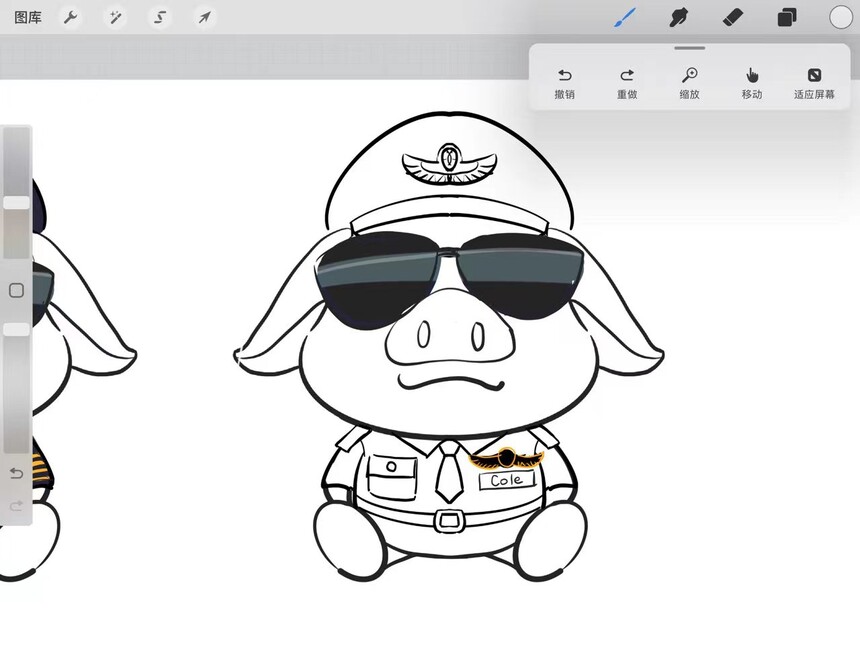Open the 图库 gallery
Screen dimensions: 860x645
point(28,18)
